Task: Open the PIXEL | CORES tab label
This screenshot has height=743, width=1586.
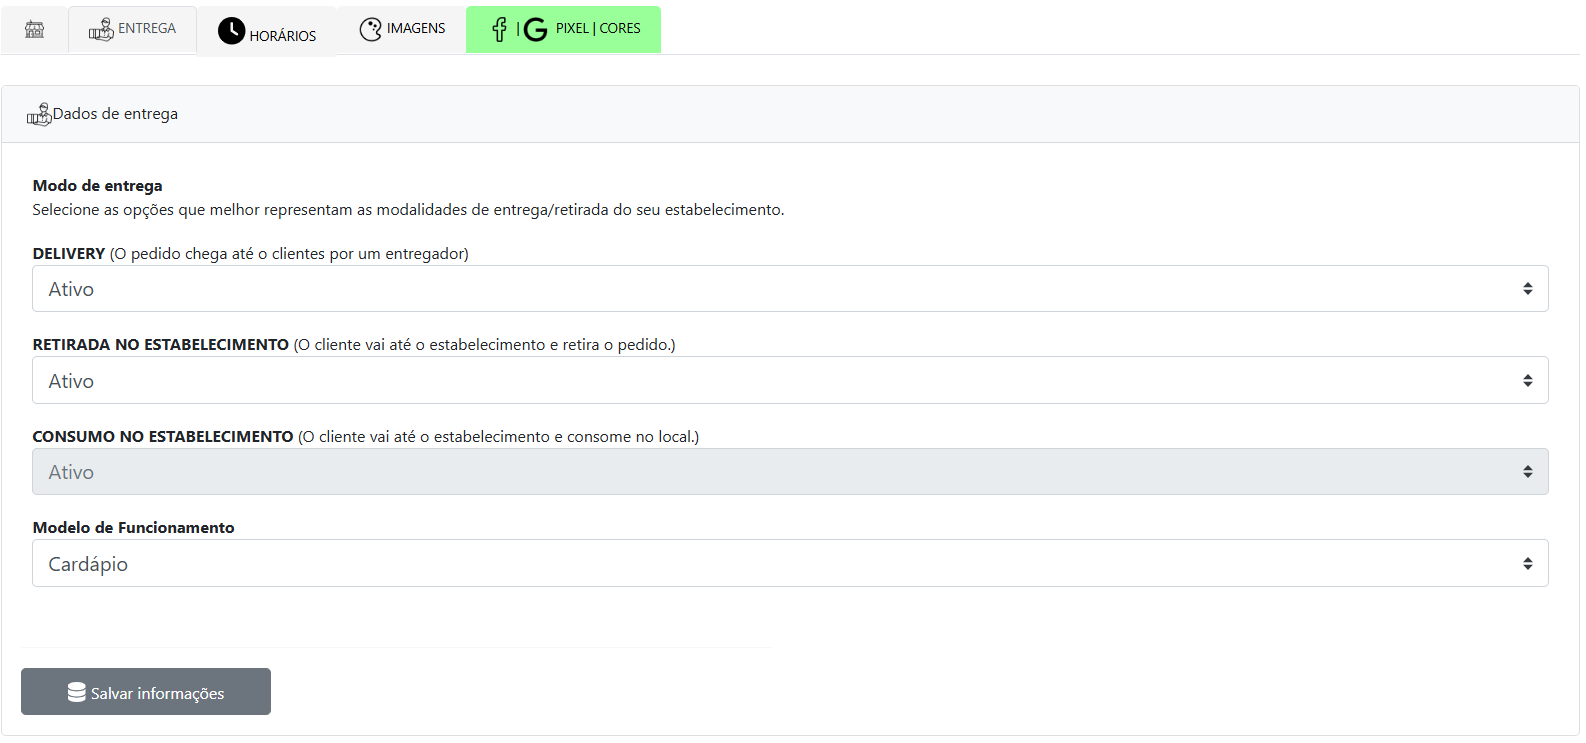Action: click(x=598, y=29)
